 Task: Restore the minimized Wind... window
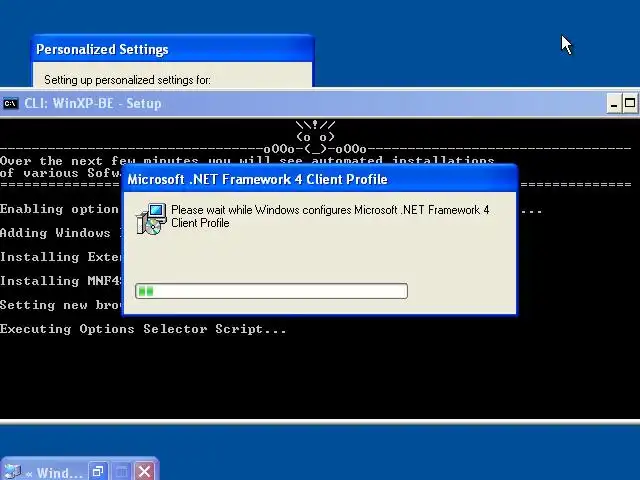click(x=98, y=471)
